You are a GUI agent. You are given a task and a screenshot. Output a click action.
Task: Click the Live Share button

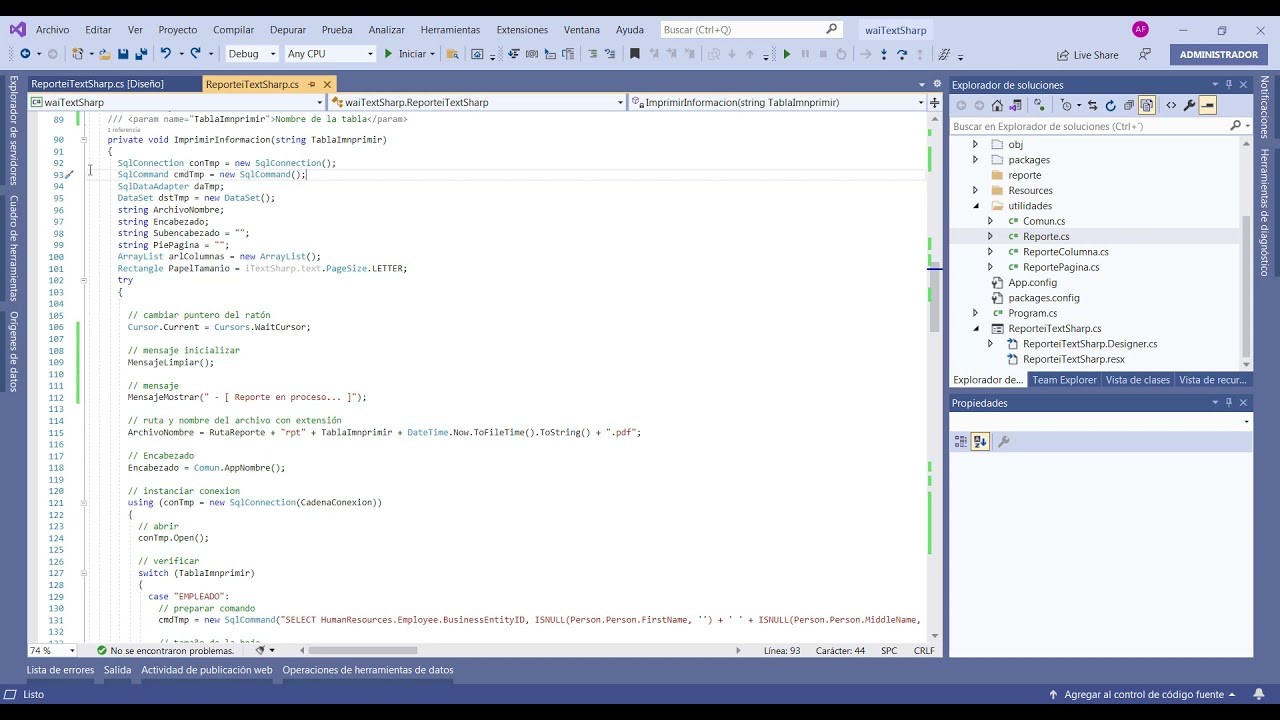point(1087,55)
